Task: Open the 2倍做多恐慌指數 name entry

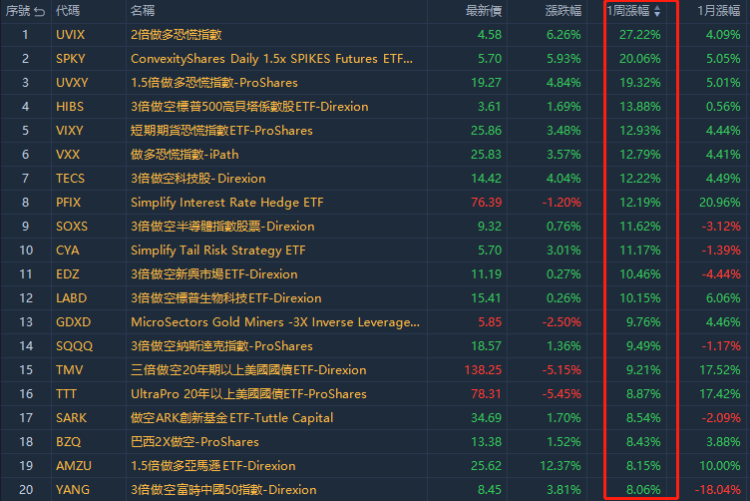Action: pyautogui.click(x=176, y=35)
